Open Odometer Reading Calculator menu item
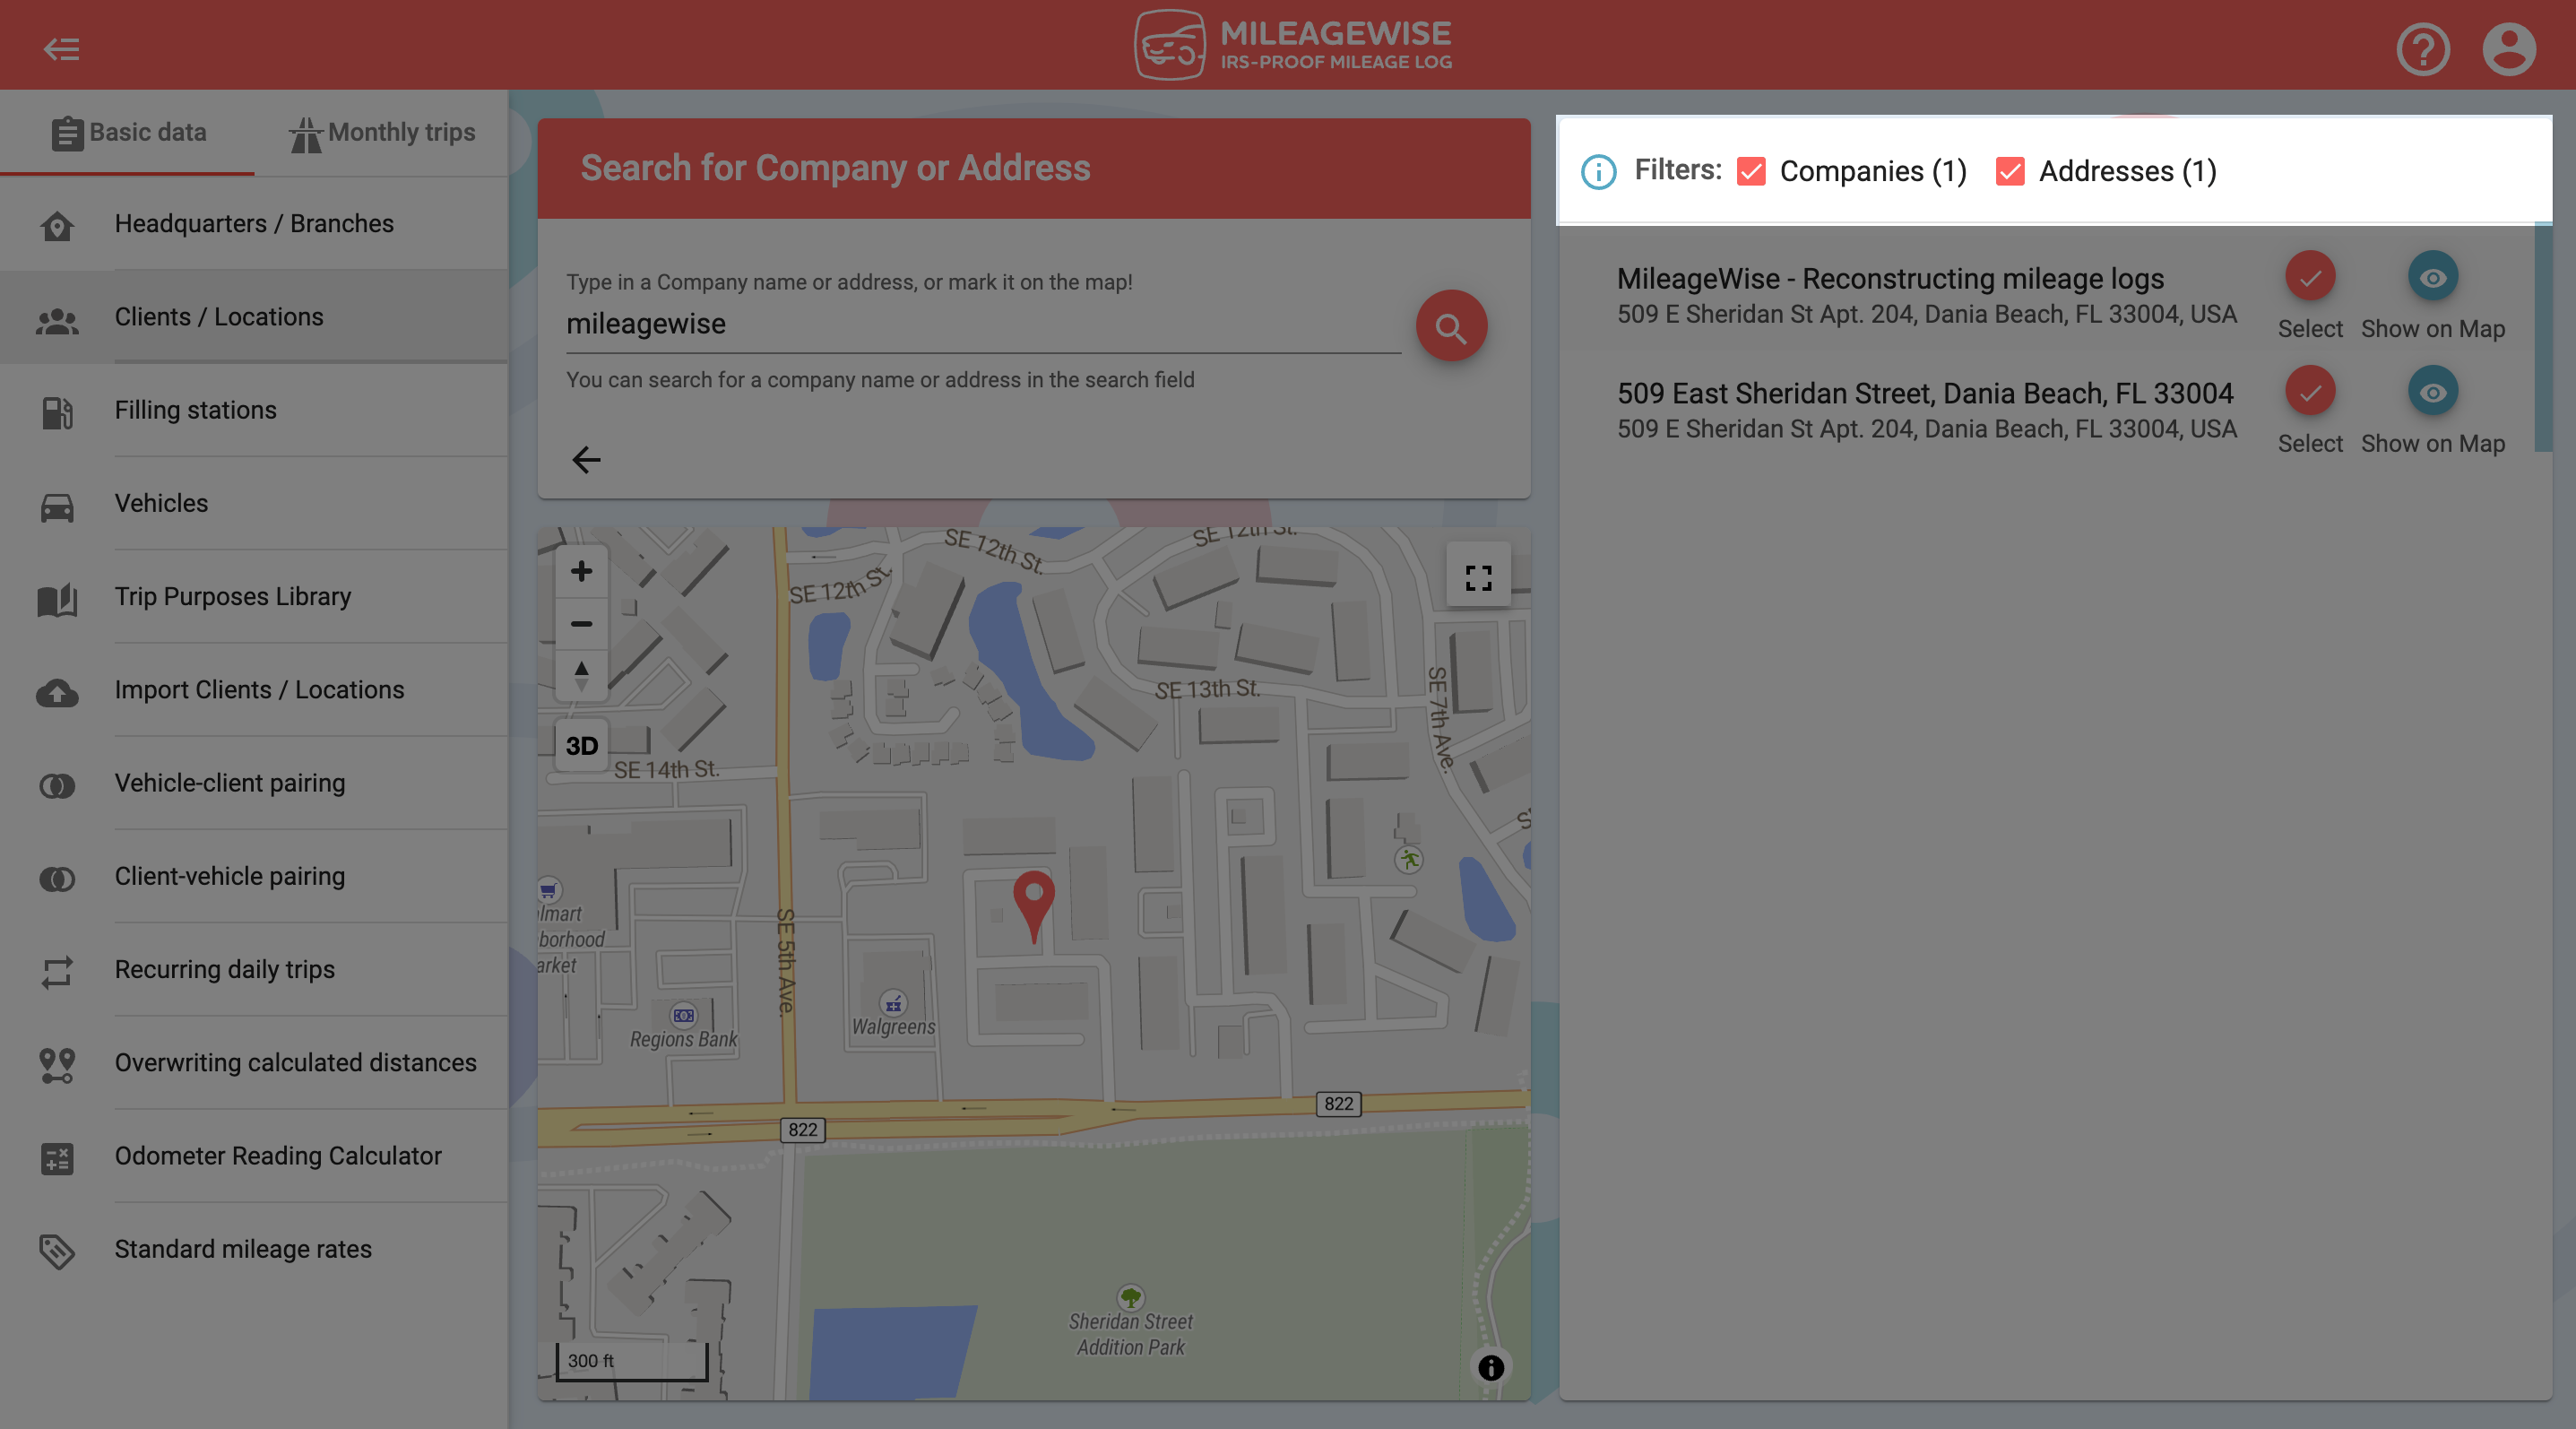Image resolution: width=2576 pixels, height=1429 pixels. click(x=254, y=1156)
